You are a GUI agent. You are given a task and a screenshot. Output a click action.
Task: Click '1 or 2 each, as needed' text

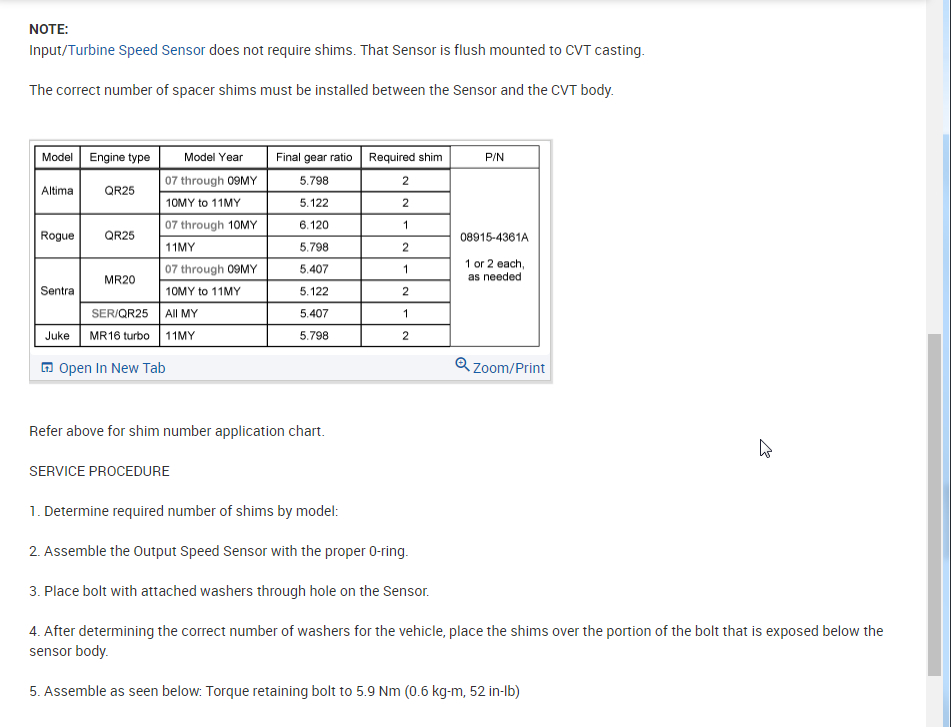[494, 270]
